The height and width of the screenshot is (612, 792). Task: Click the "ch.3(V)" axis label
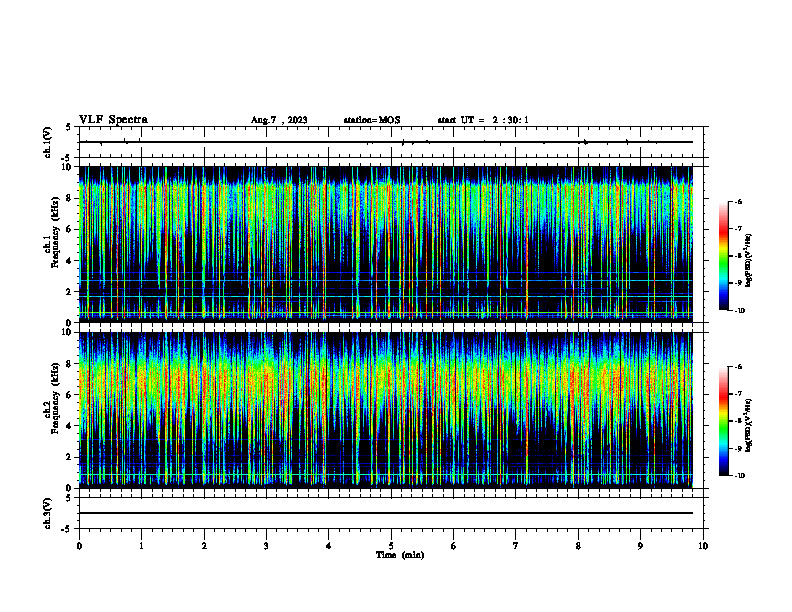click(x=47, y=513)
